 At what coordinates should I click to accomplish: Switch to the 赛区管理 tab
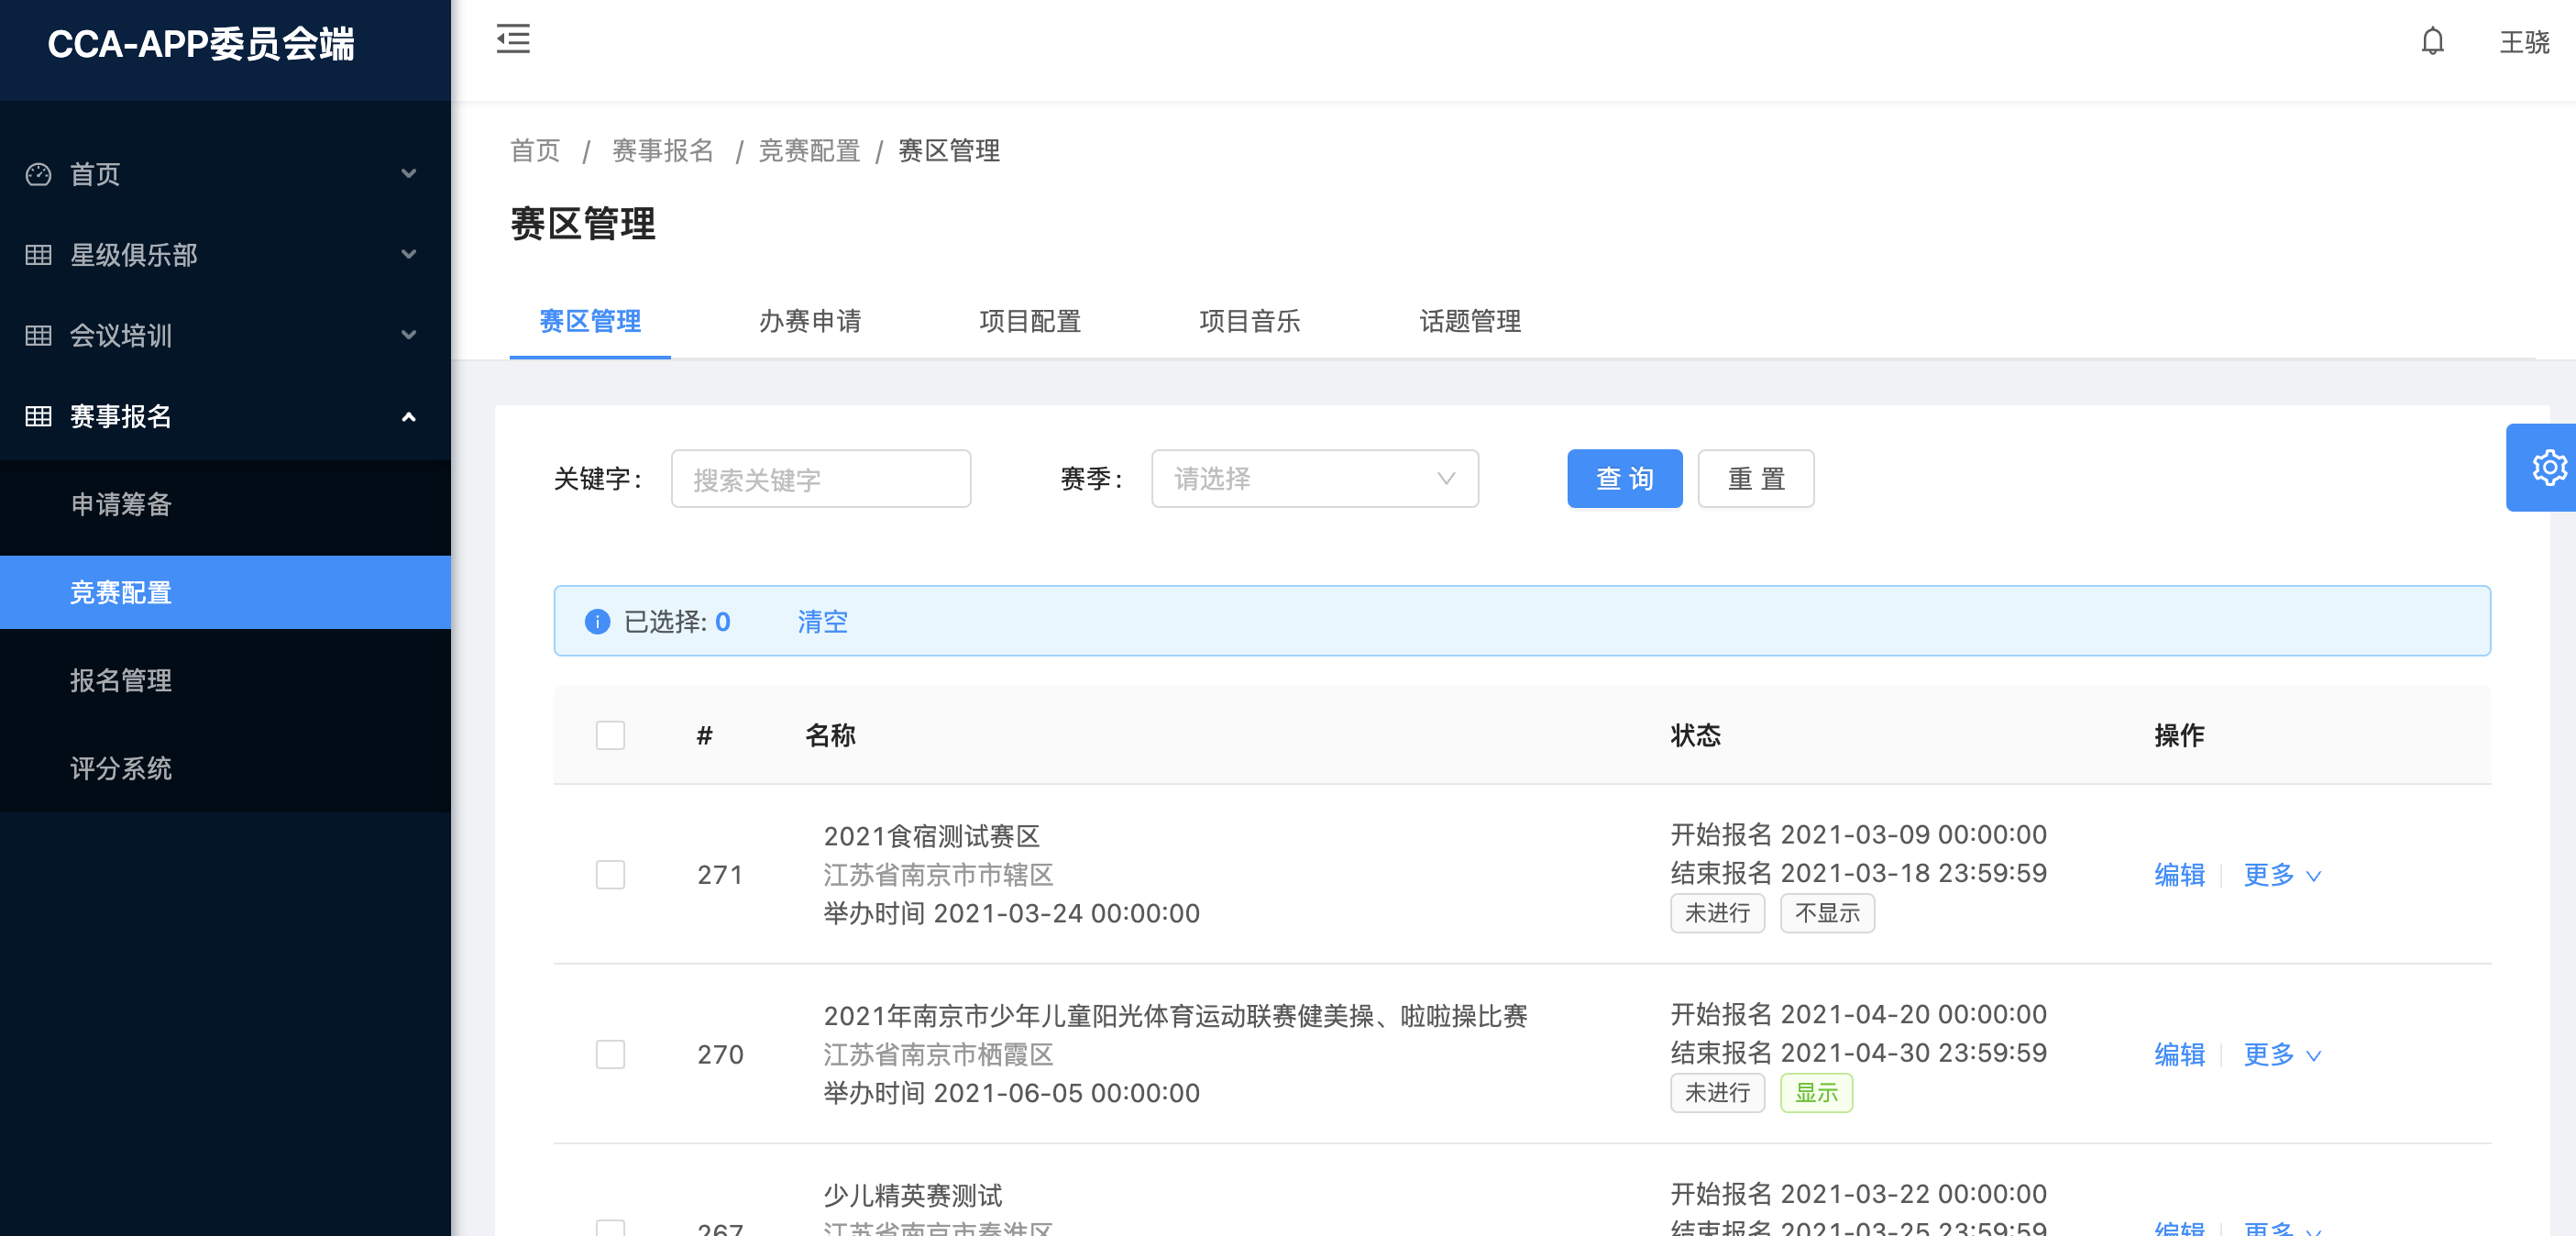pyautogui.click(x=590, y=321)
